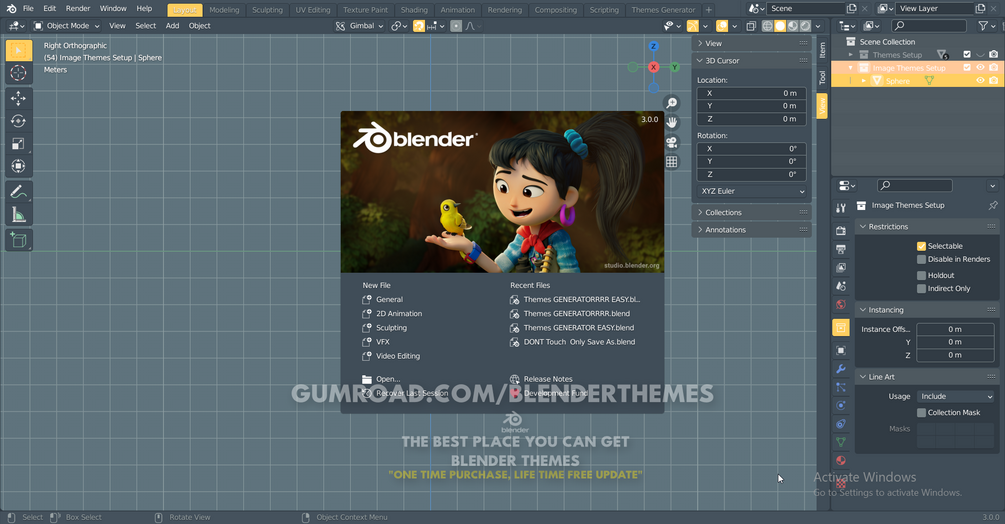Select the Add Cube tool
Image resolution: width=1005 pixels, height=524 pixels.
tap(19, 240)
